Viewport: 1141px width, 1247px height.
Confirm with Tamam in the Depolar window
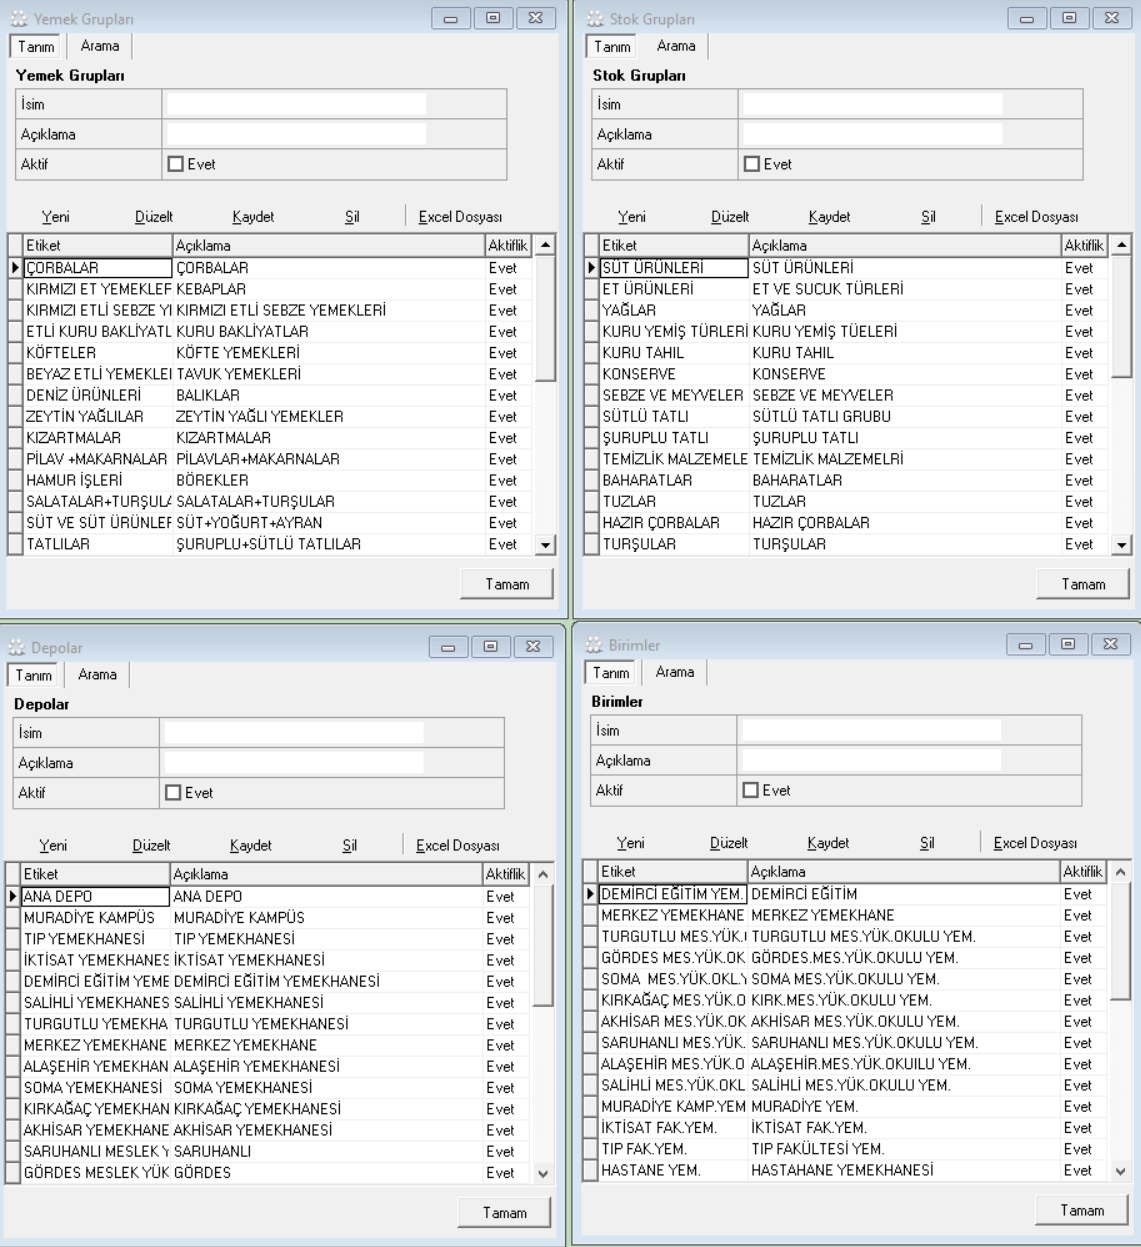coord(504,1213)
